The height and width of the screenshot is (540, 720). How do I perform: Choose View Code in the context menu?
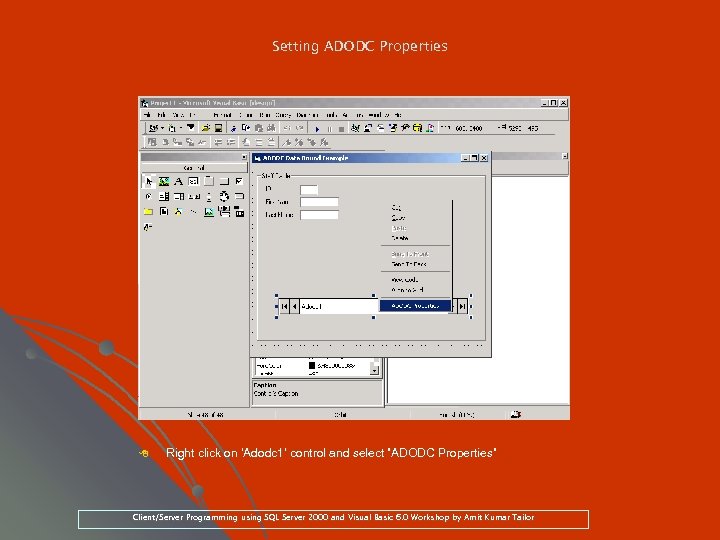pos(415,280)
